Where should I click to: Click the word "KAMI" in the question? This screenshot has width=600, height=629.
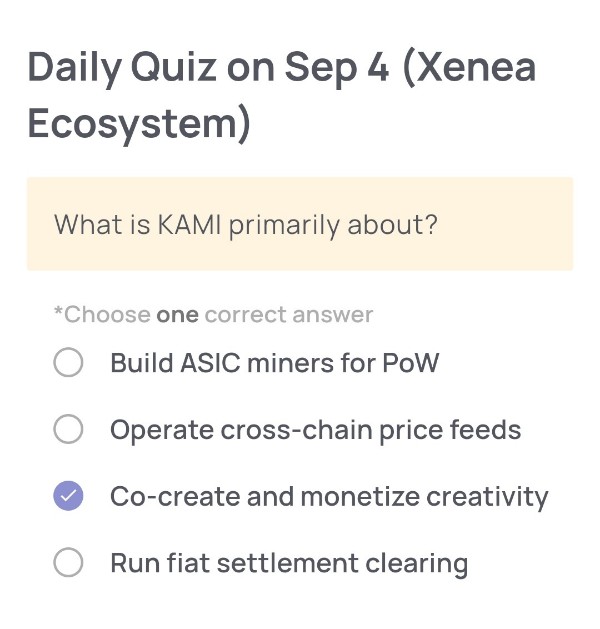pos(189,224)
